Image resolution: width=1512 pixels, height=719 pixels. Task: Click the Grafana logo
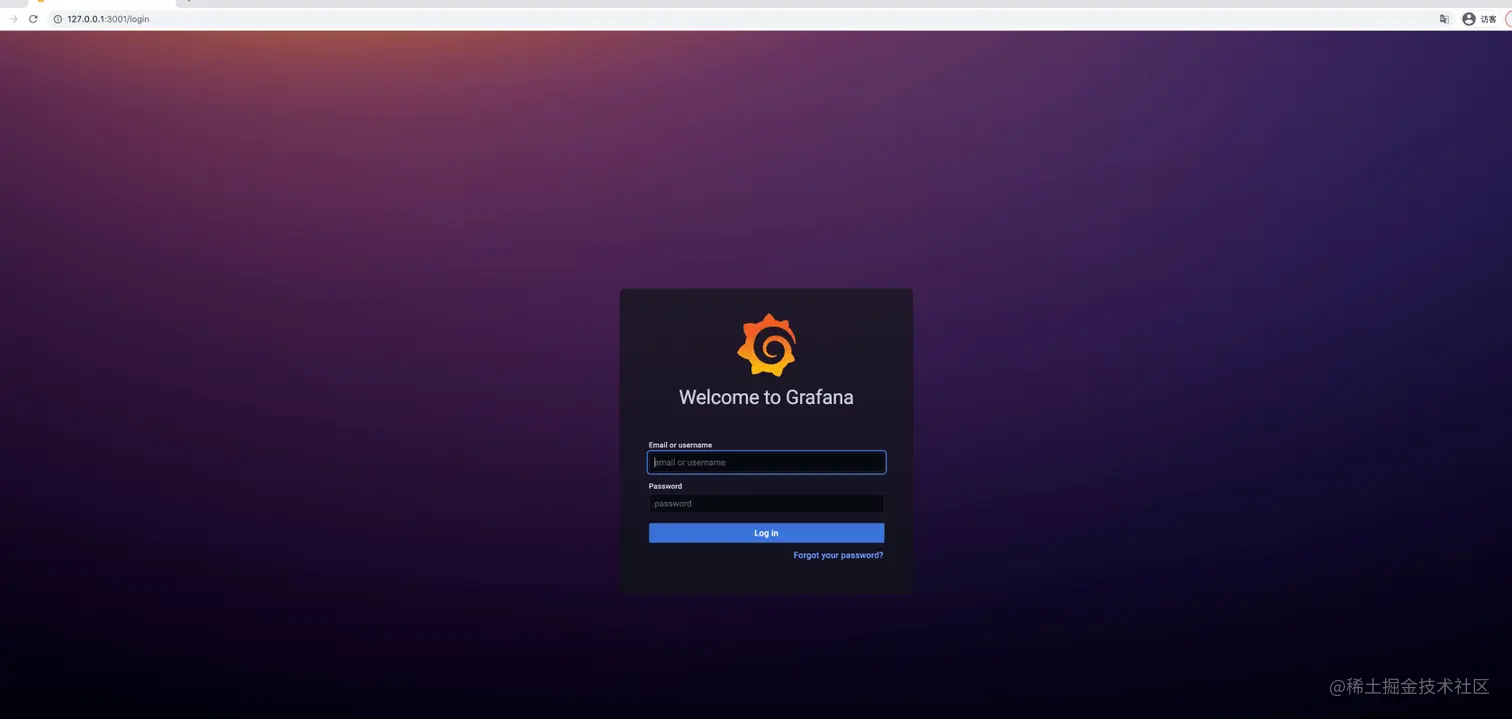[766, 345]
